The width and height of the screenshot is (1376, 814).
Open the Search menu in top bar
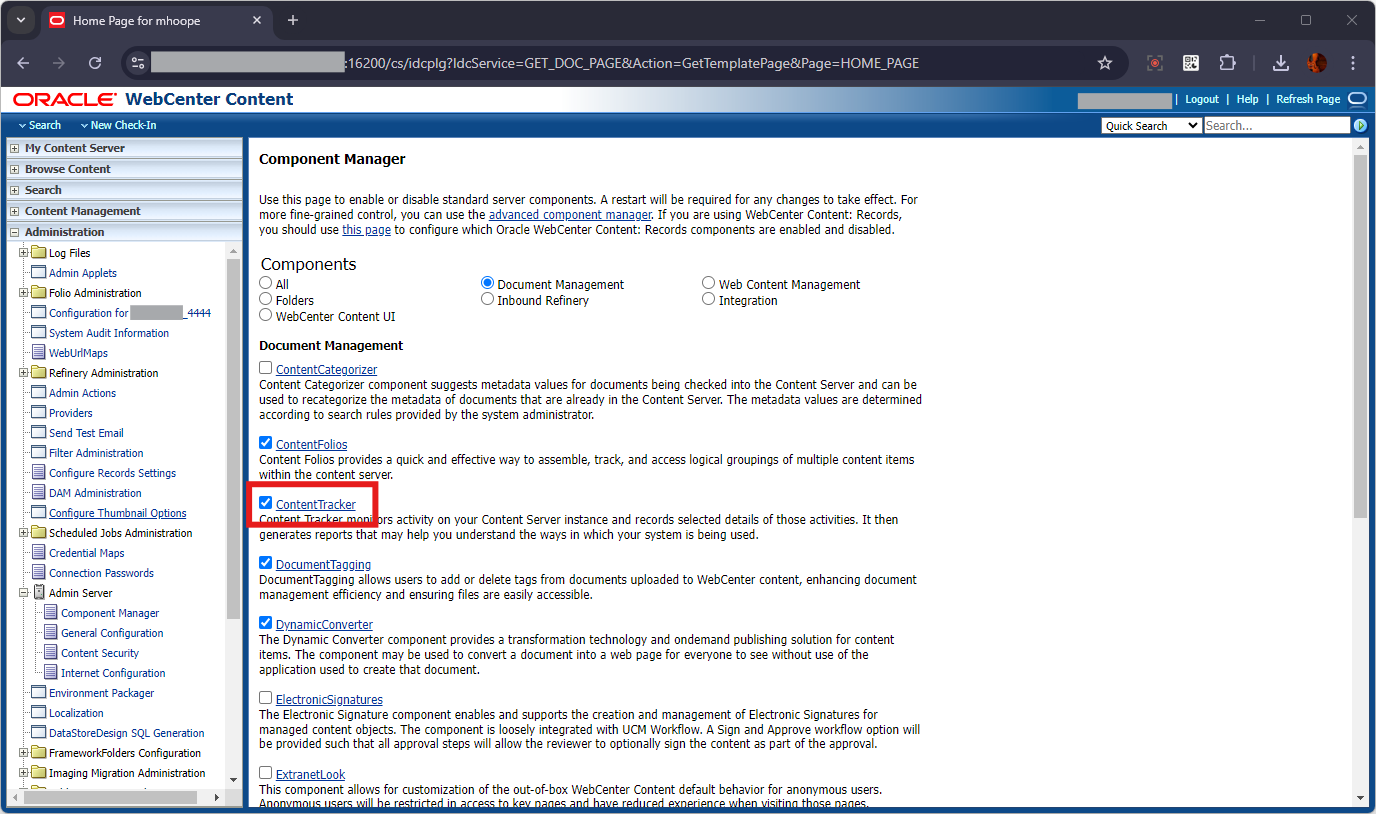pyautogui.click(x=40, y=125)
